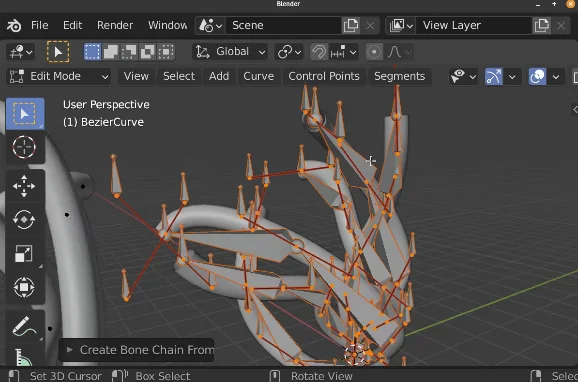Click the User Perspective label

point(106,105)
